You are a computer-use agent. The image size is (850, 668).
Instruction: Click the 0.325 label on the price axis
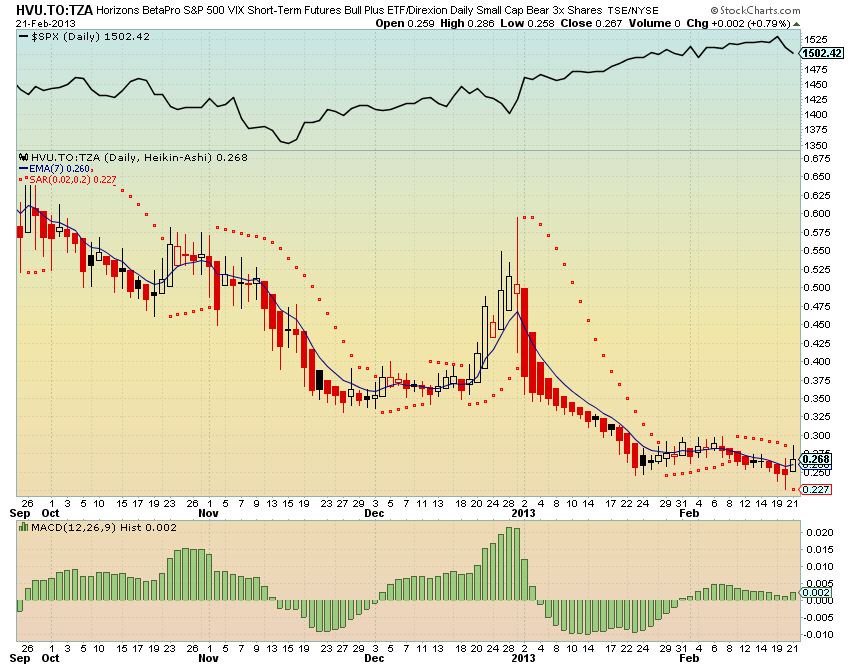[x=817, y=416]
